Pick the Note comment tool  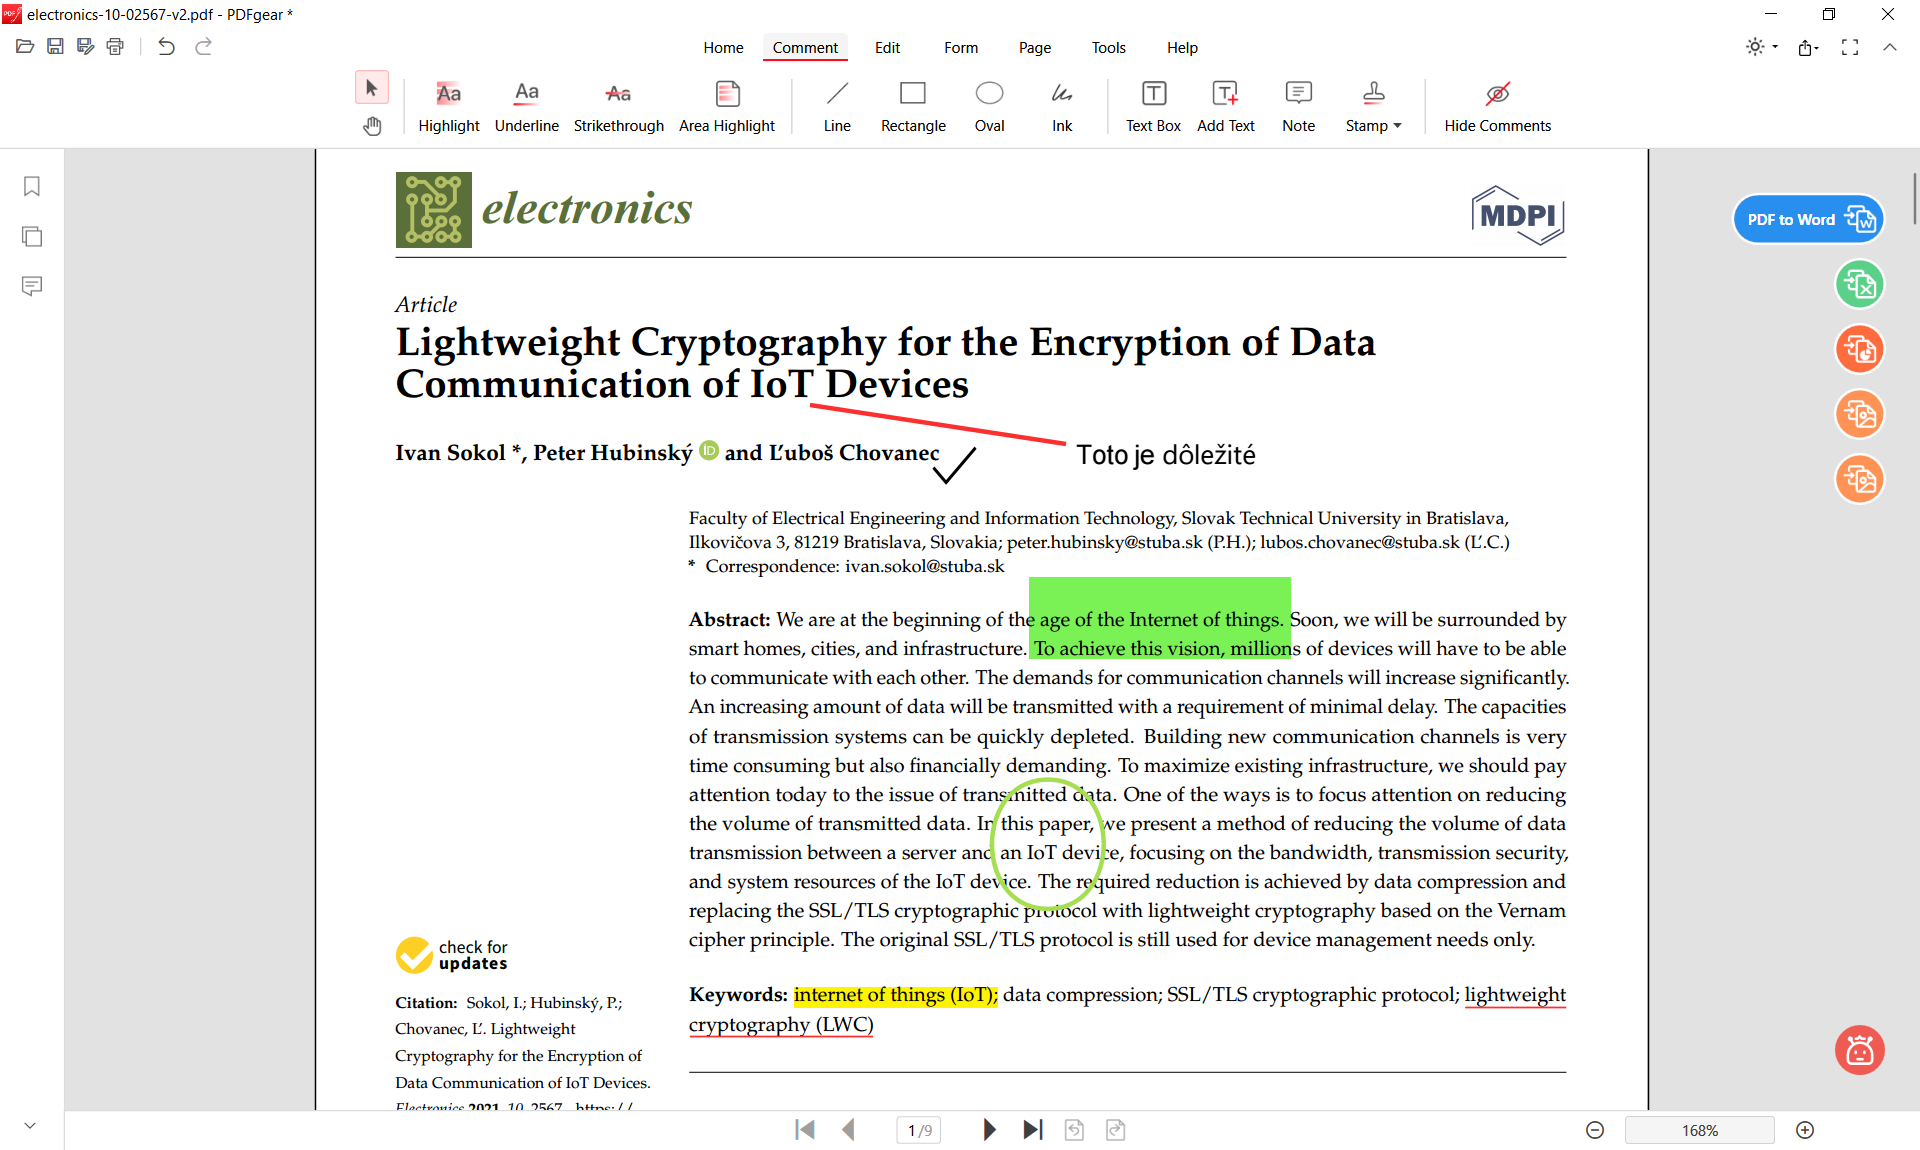click(1298, 106)
